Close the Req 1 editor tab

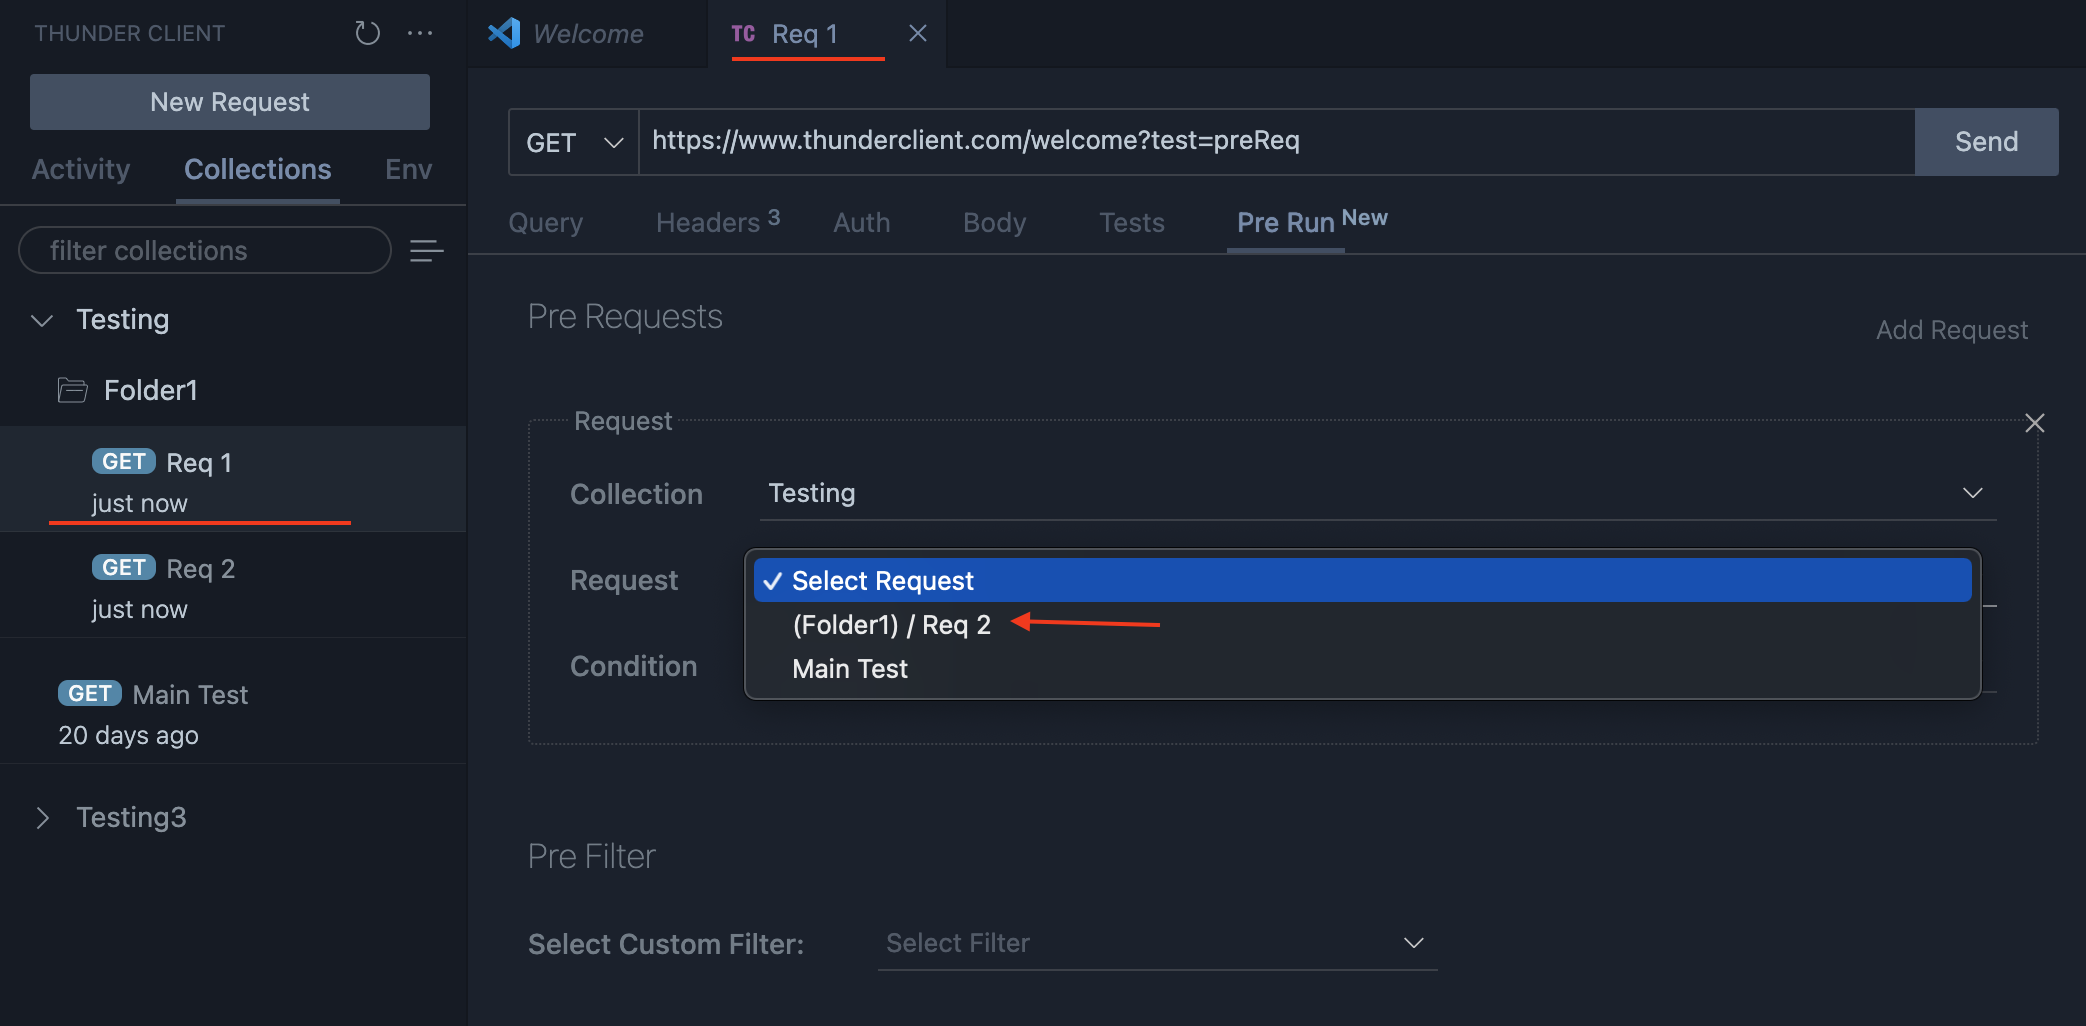coord(917,33)
